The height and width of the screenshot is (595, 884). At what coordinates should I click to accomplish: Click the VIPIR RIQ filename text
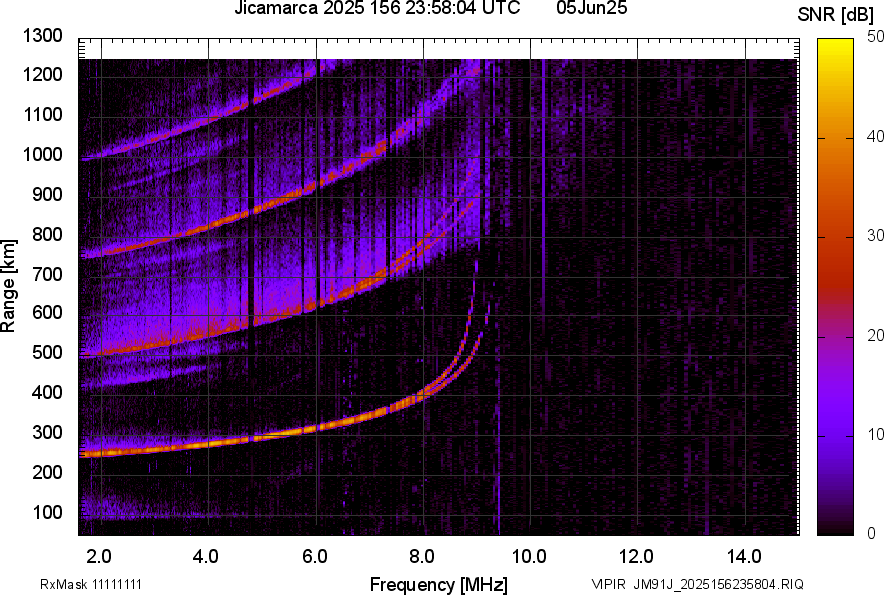pos(697,584)
